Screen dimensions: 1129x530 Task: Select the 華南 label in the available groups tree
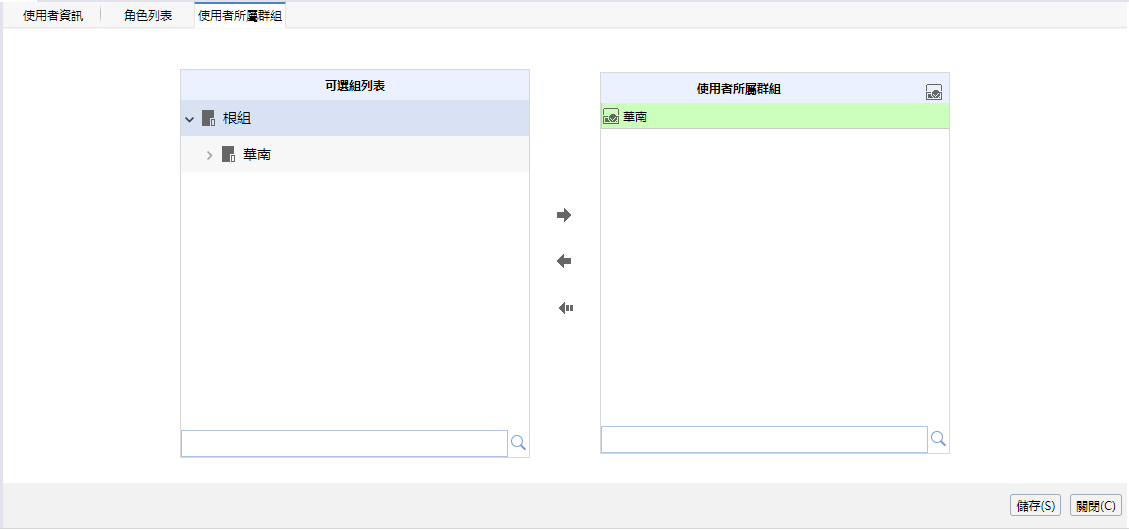257,155
